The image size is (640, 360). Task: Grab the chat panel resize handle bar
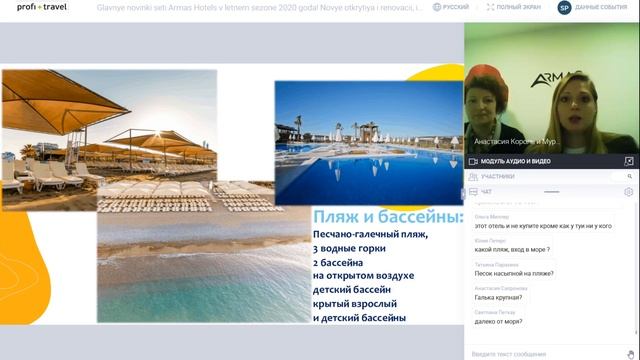click(551, 191)
